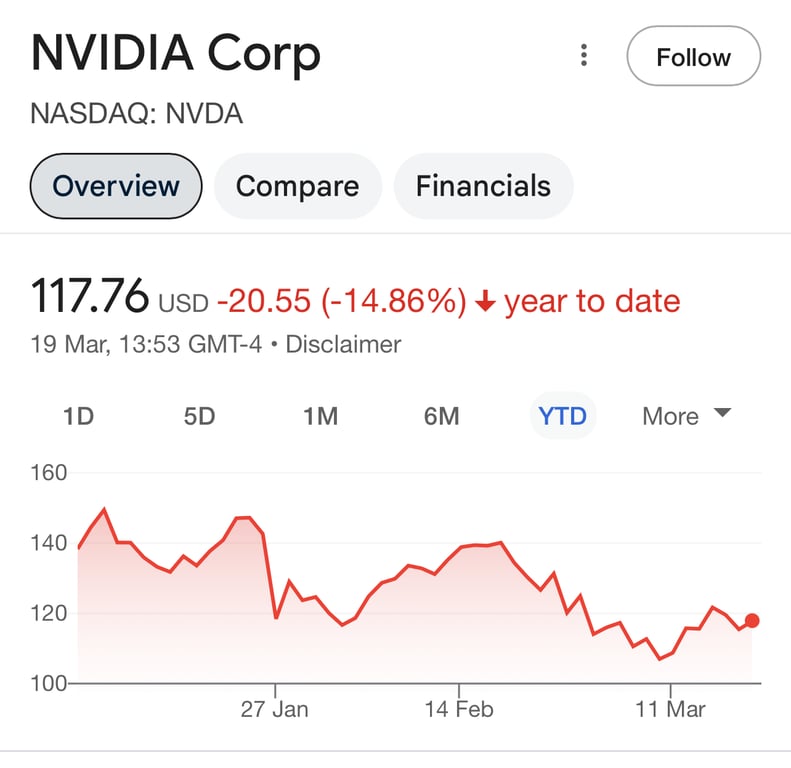Switch chart to 1M range
Screen dimensions: 791x768
(320, 416)
